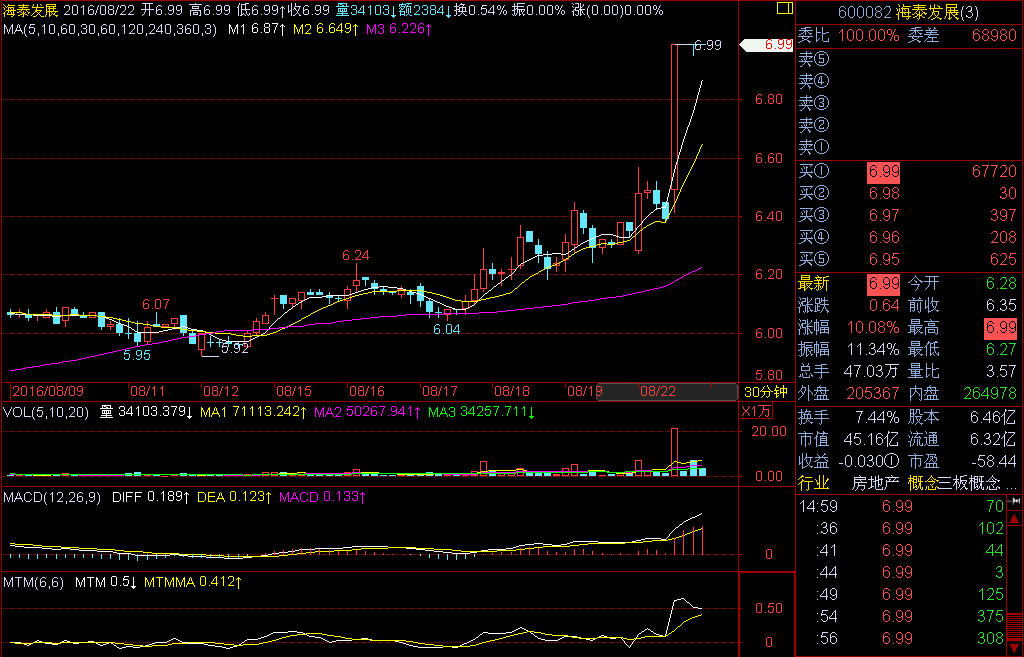
Task: Click the highlighted 最高 6.99 value
Action: point(1000,328)
